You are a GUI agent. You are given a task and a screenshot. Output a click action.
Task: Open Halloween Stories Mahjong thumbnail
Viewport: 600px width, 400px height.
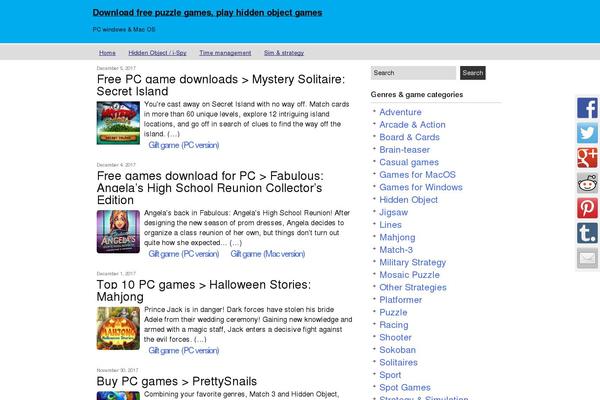pyautogui.click(x=118, y=328)
